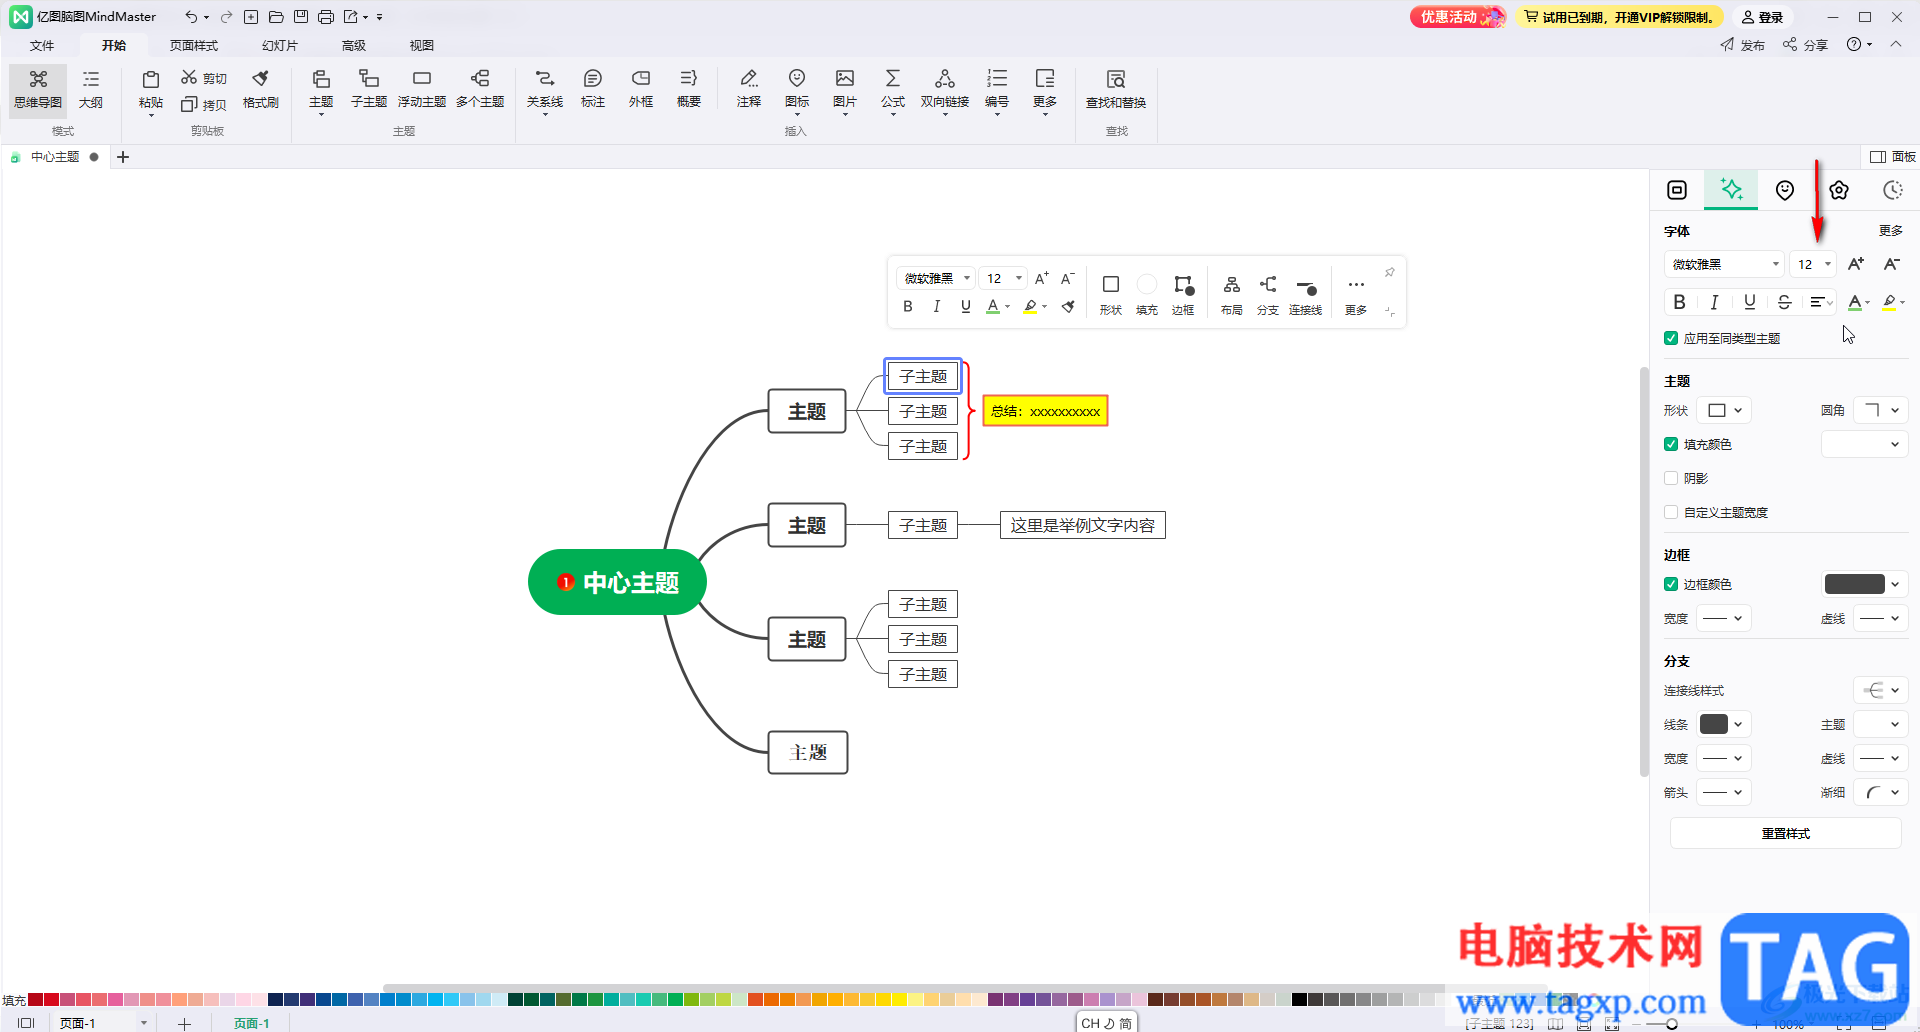Open the icon/emoji tab in side panel

1785,190
